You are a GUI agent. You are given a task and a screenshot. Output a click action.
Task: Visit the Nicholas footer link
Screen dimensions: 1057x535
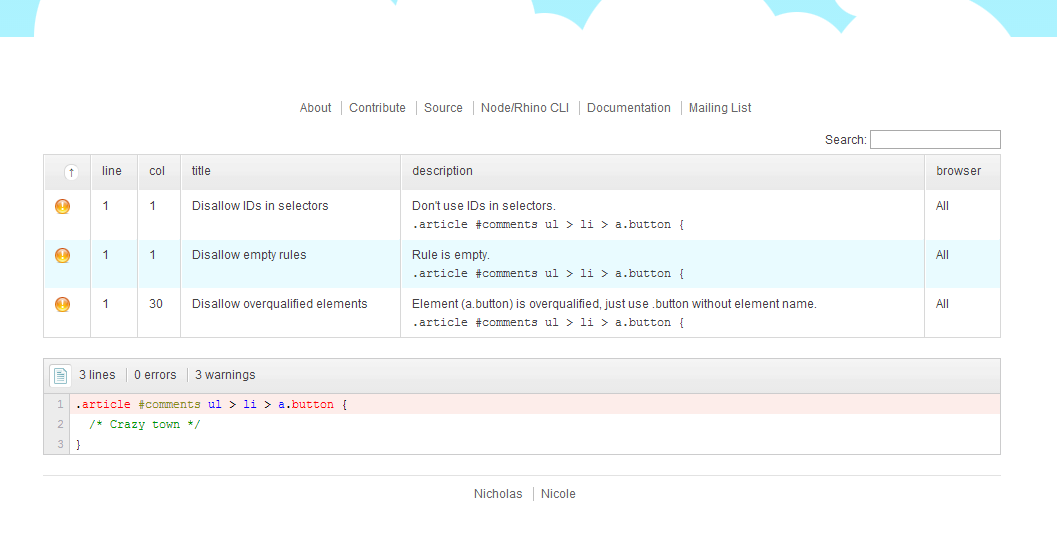(x=498, y=494)
